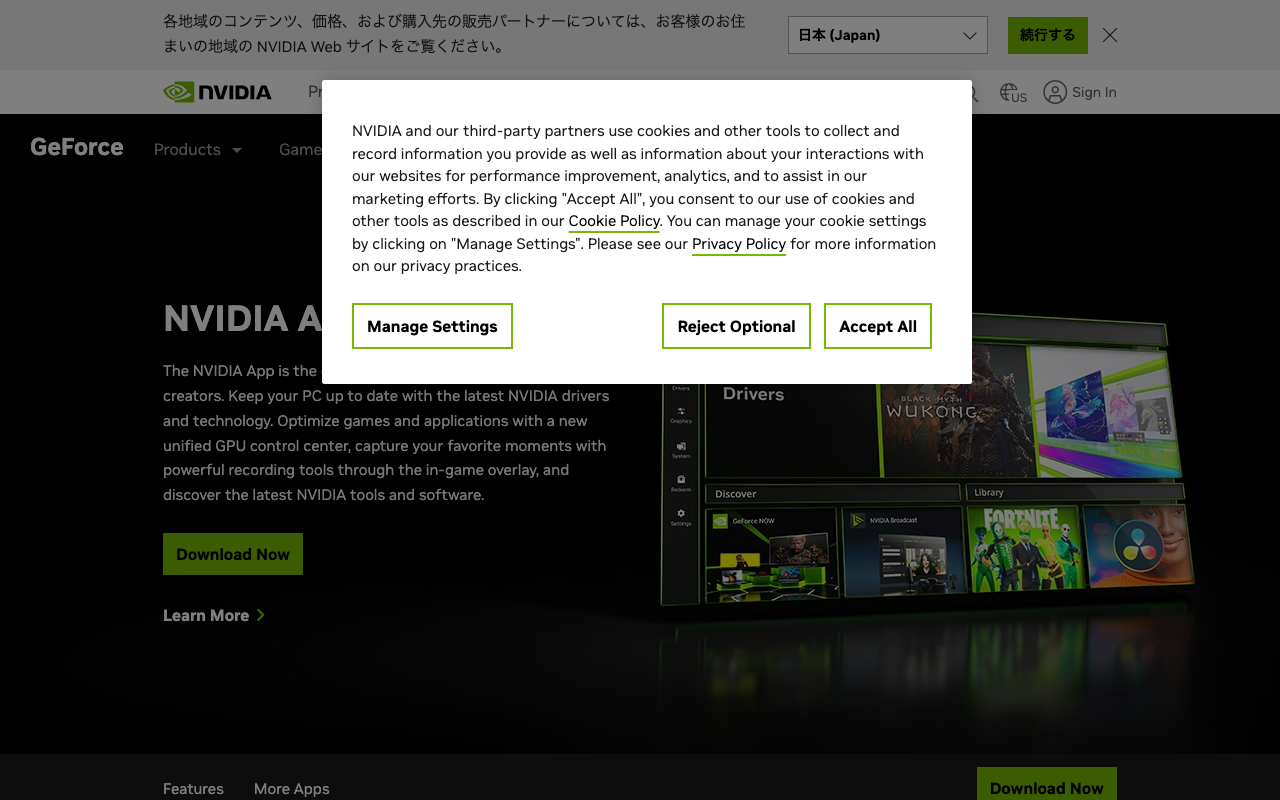The image size is (1280, 800).
Task: Click the Library section label
Action: coord(988,492)
